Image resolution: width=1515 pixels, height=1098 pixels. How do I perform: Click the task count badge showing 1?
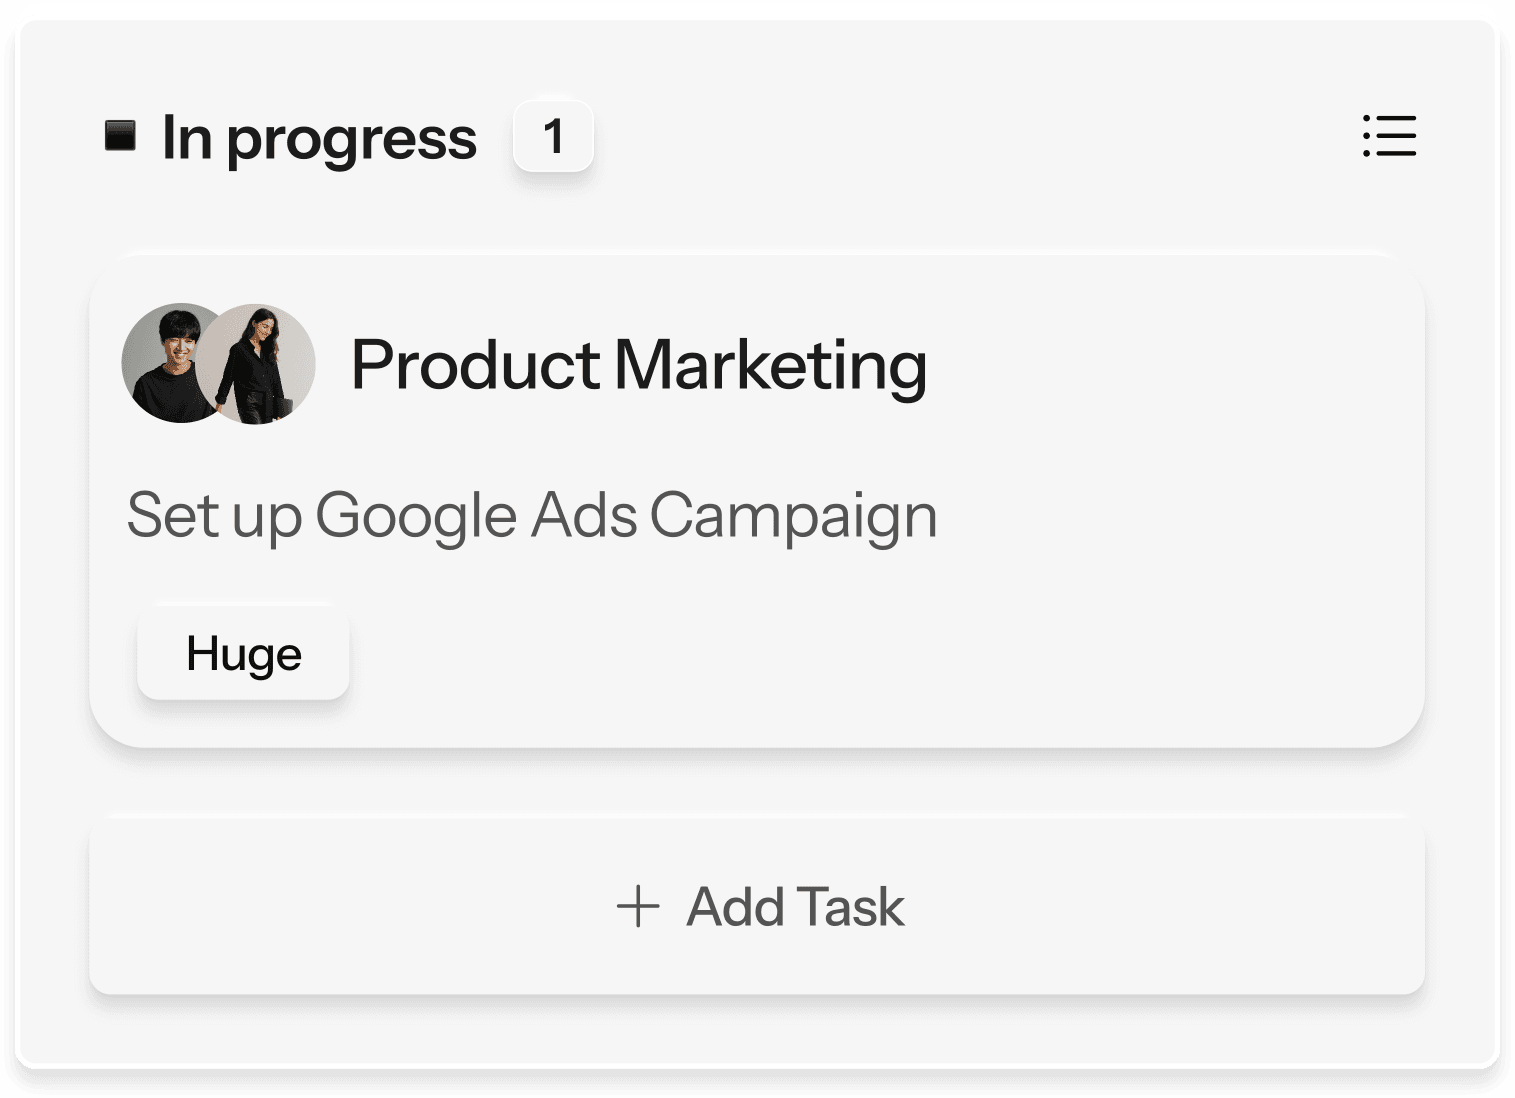[553, 136]
